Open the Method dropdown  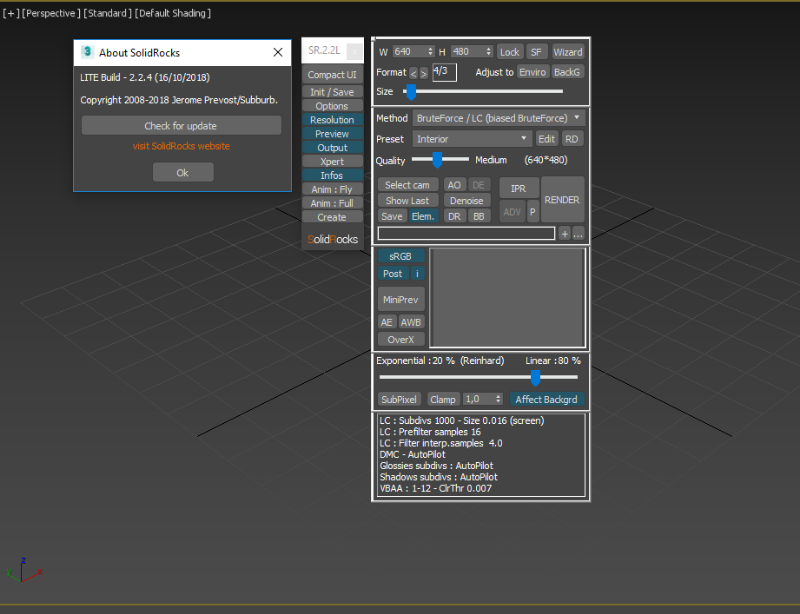point(498,118)
